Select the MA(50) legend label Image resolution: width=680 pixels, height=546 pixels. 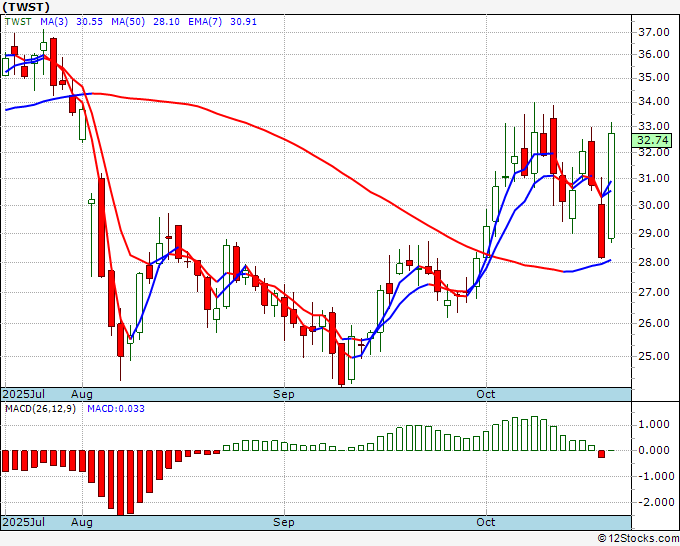pos(128,21)
